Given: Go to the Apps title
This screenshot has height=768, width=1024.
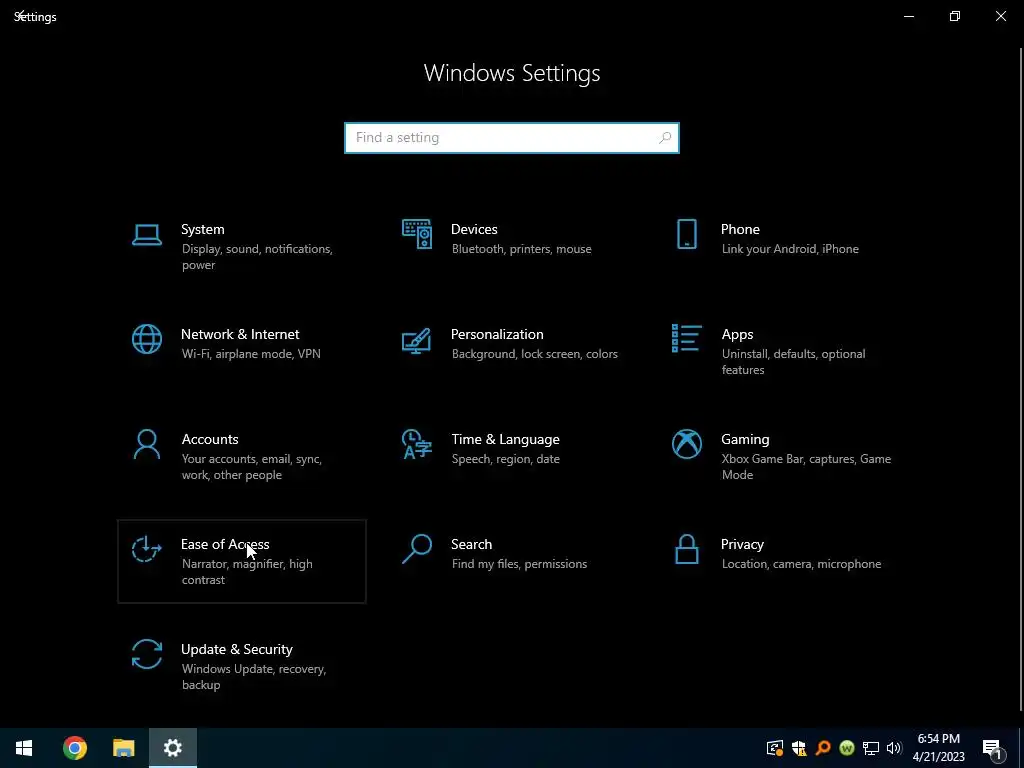Looking at the screenshot, I should point(737,335).
